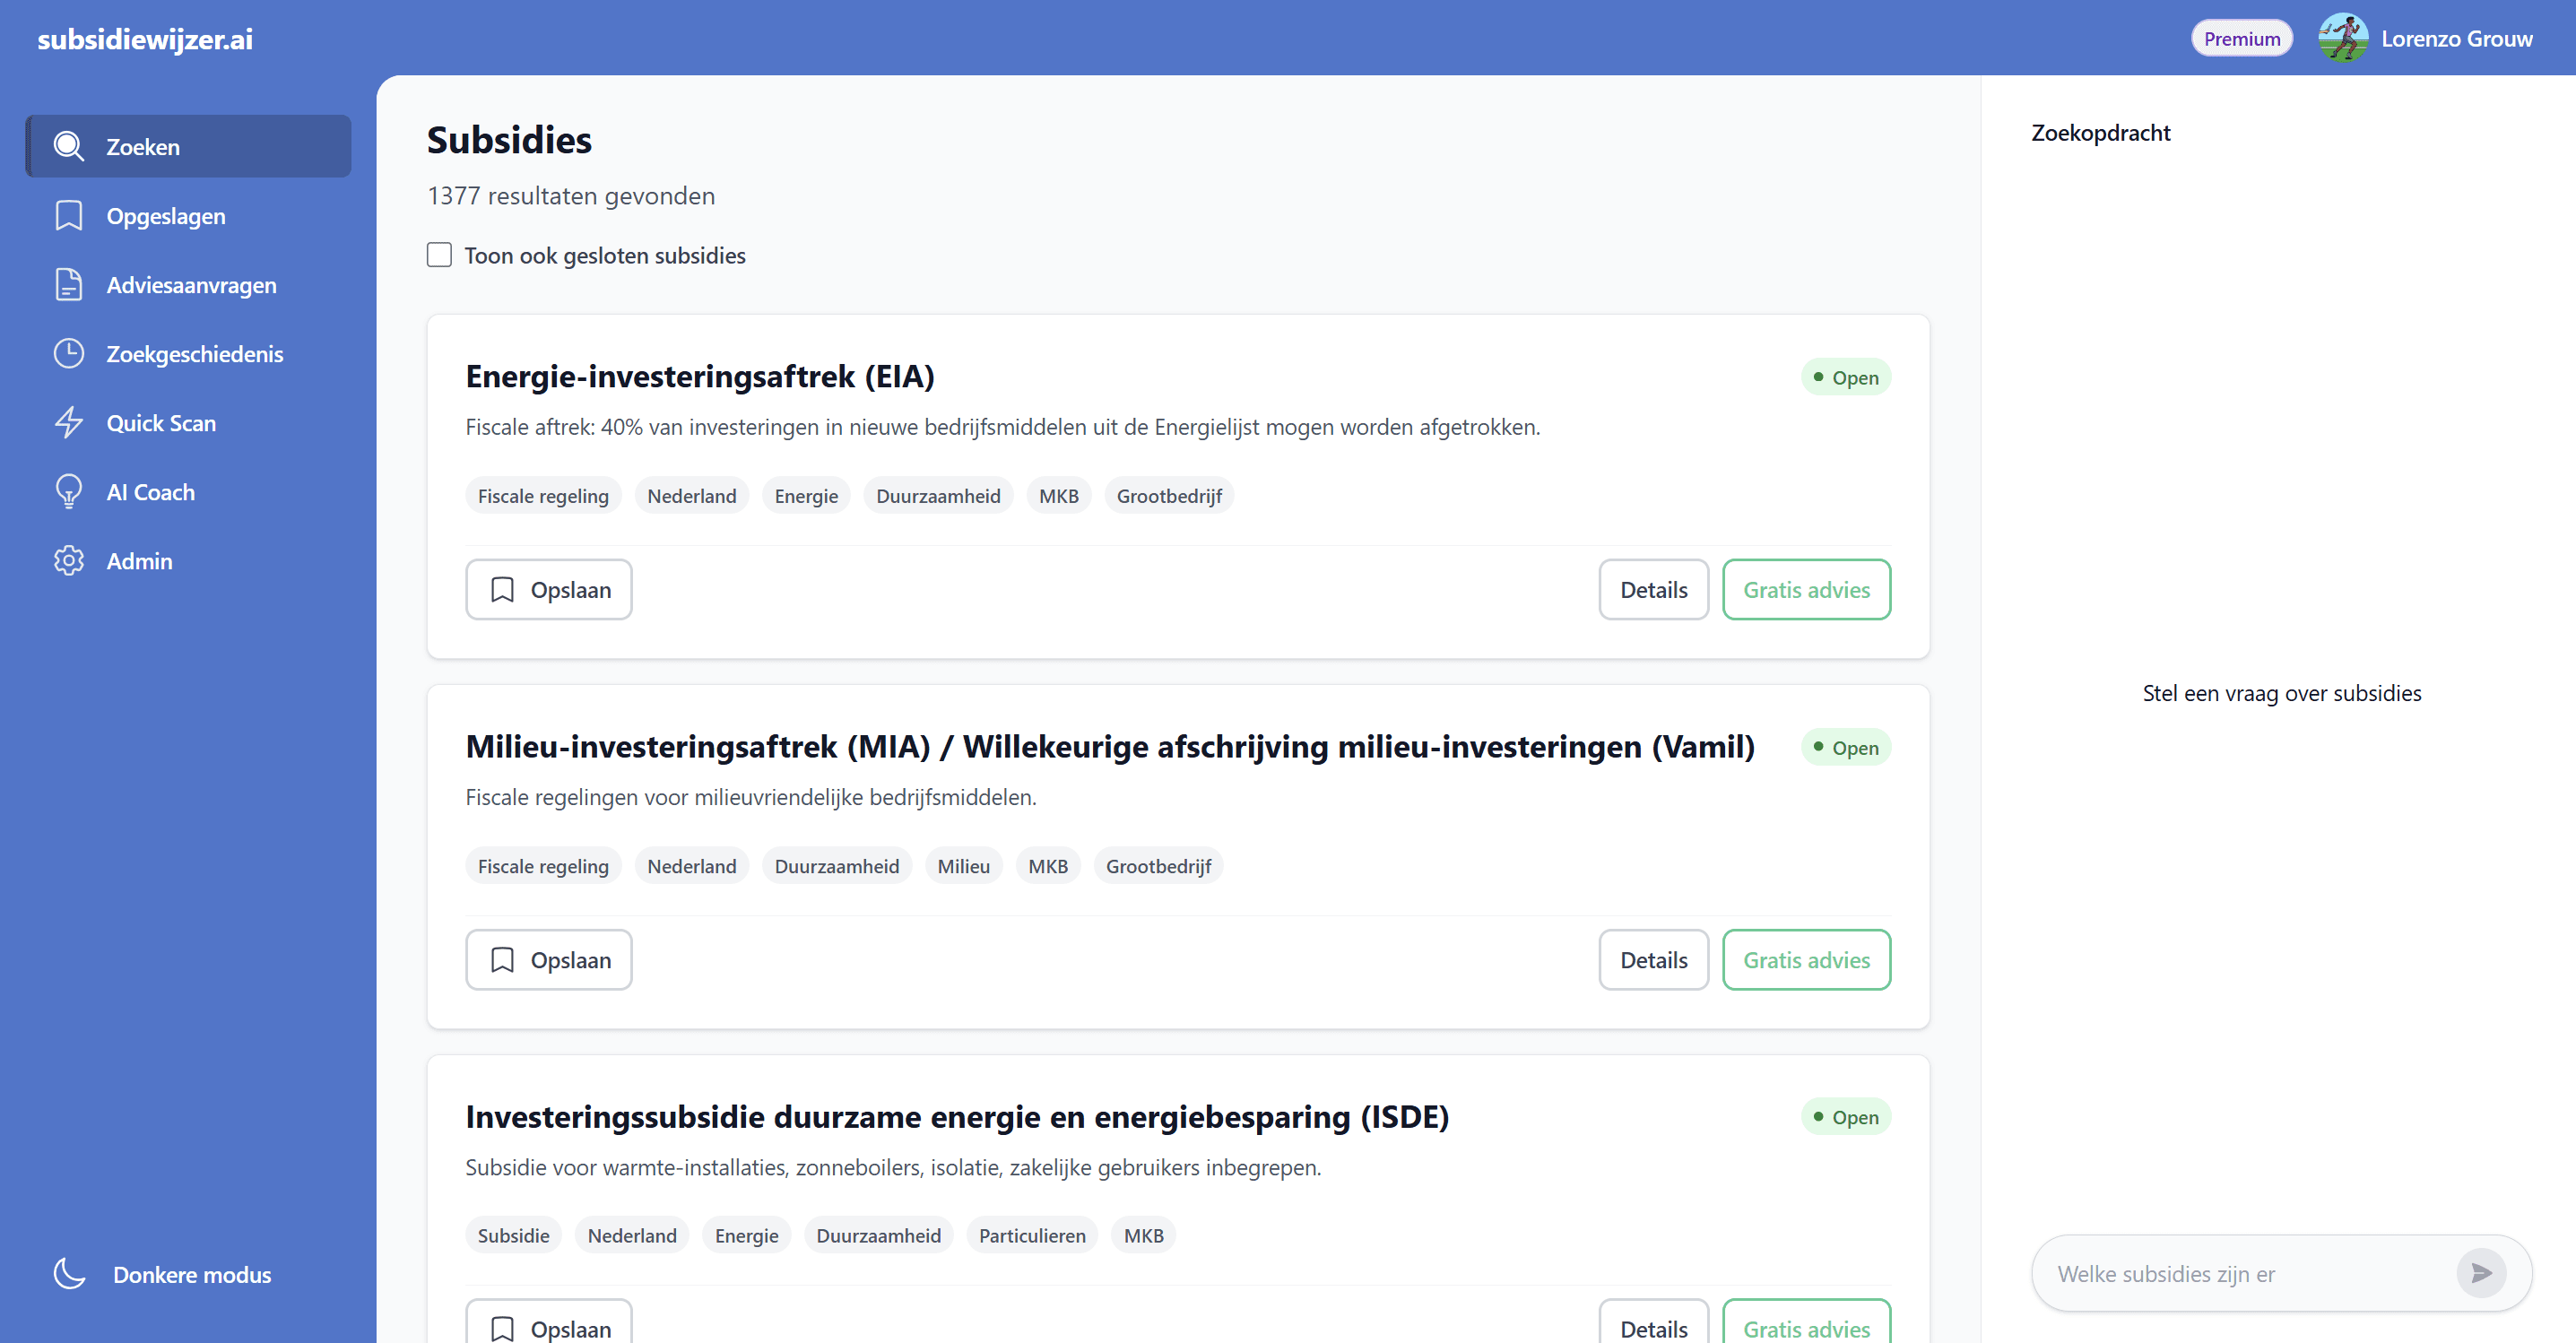Open Admin via the gear icon

(x=68, y=560)
